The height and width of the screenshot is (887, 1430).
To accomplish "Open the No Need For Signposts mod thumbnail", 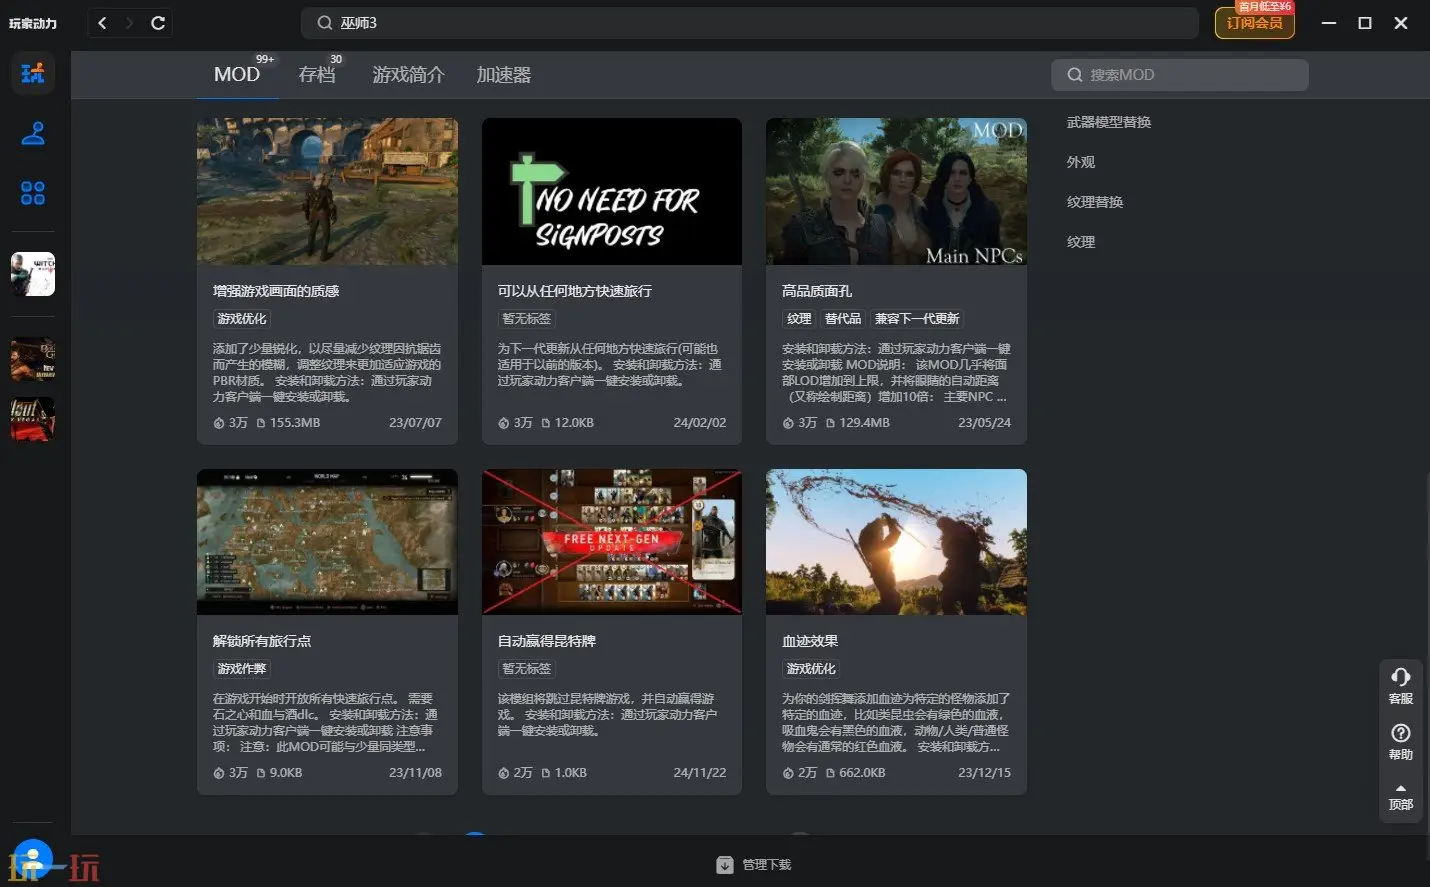I will pyautogui.click(x=612, y=192).
